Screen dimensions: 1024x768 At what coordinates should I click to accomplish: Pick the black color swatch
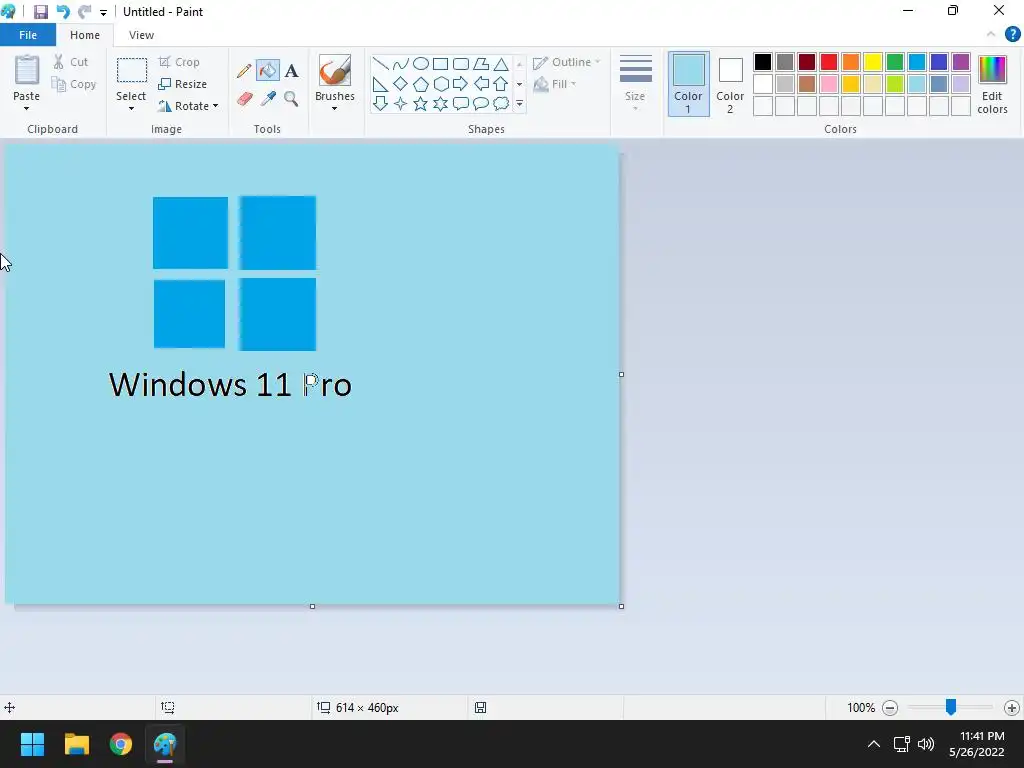[x=763, y=62]
